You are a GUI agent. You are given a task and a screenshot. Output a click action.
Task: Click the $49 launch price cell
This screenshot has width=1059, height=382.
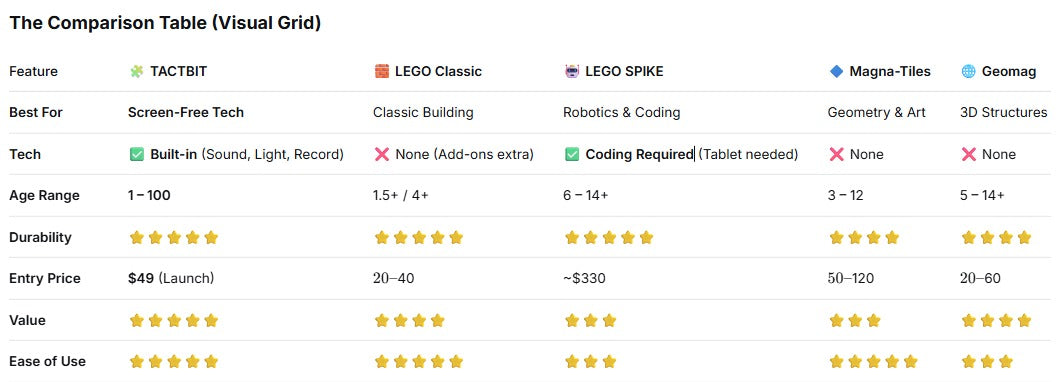[171, 279]
